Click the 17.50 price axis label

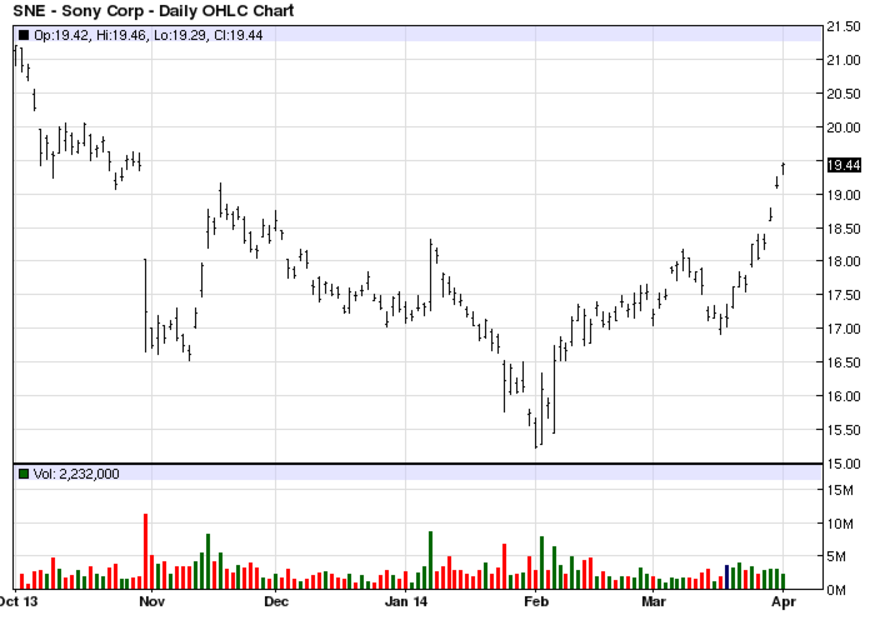pyautogui.click(x=843, y=295)
